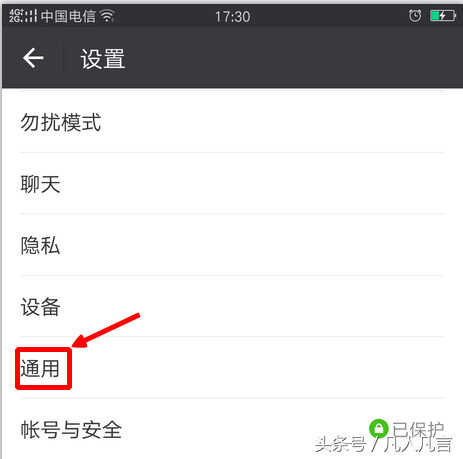Tap the back arrow icon

(33, 58)
